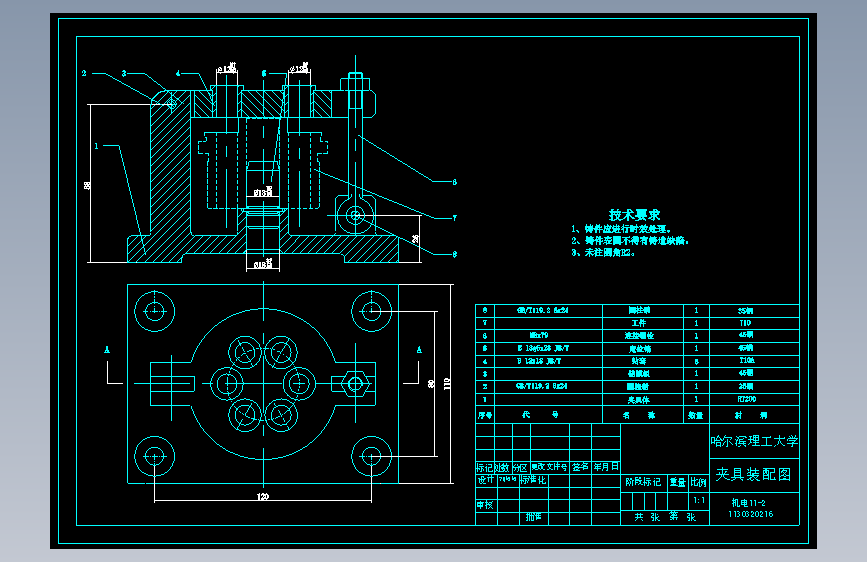This screenshot has width=867, height=562.
Task: Click the left section marker A
Action: point(107,350)
